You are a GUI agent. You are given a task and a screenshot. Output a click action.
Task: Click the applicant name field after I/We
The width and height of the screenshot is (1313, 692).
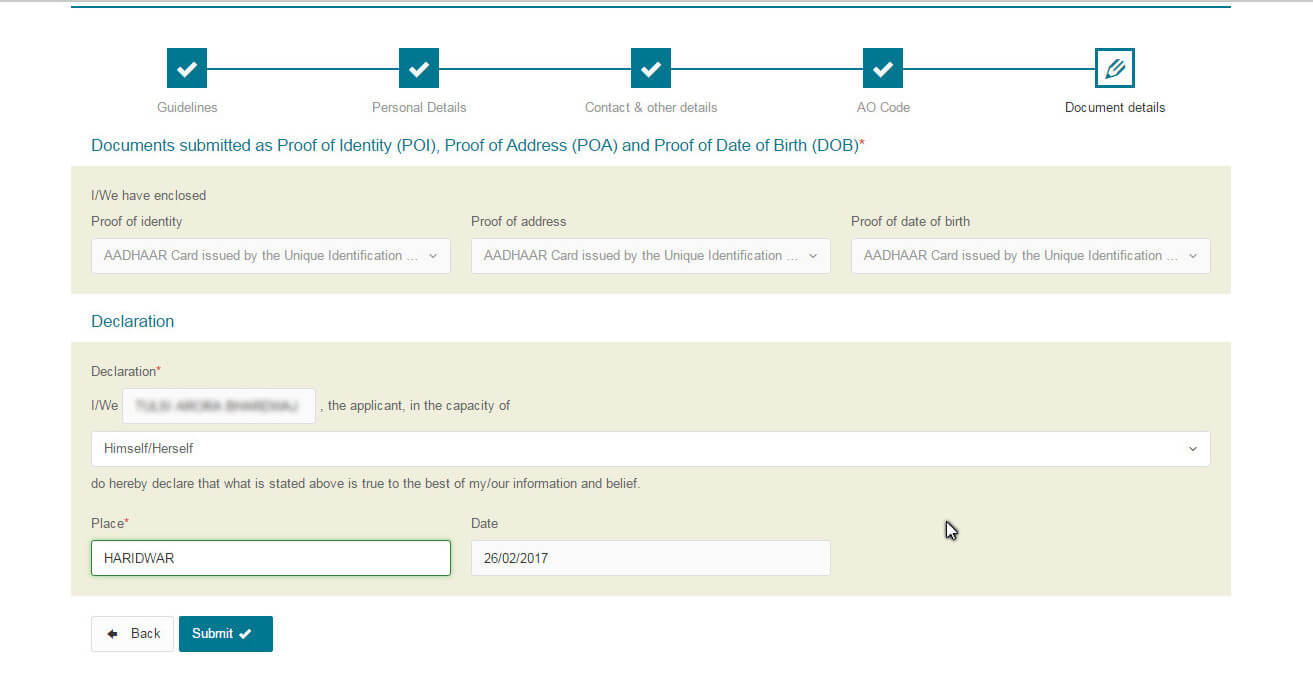coord(218,405)
